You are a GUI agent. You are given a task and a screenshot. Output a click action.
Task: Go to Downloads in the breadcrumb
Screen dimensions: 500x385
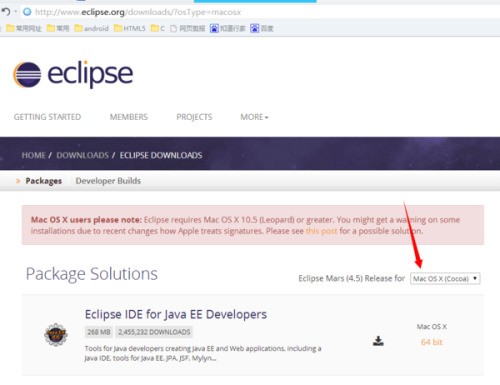click(82, 155)
